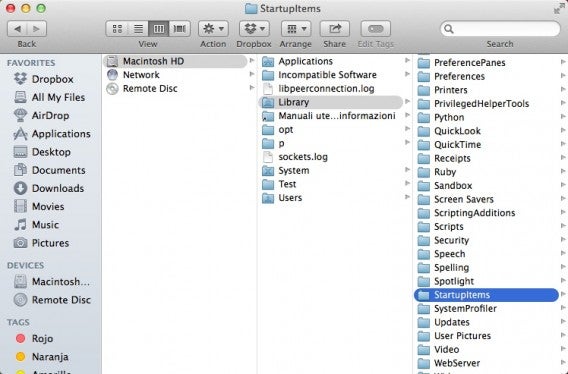This screenshot has height=374, width=568.
Task: Open Desktop in the sidebar
Action: 42,152
